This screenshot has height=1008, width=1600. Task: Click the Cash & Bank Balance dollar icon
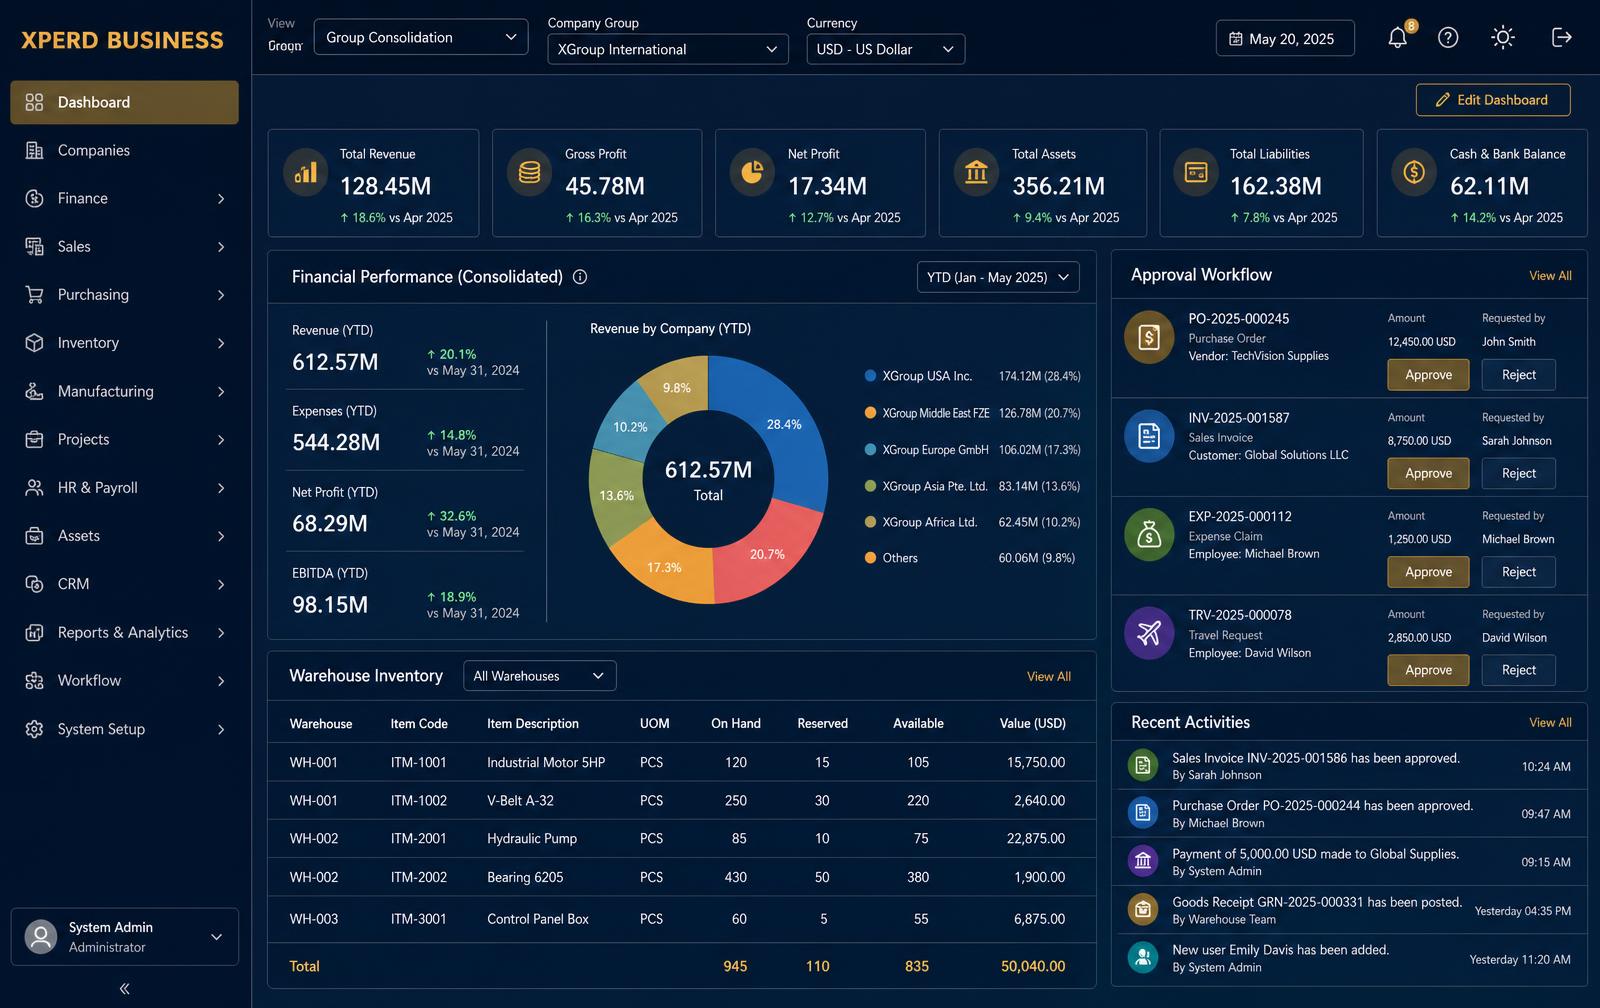(x=1414, y=173)
